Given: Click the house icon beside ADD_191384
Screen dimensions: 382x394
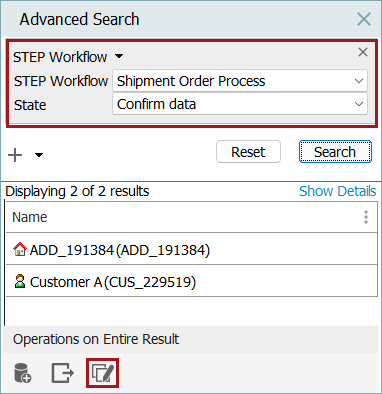Looking at the screenshot, I should click(x=20, y=249).
